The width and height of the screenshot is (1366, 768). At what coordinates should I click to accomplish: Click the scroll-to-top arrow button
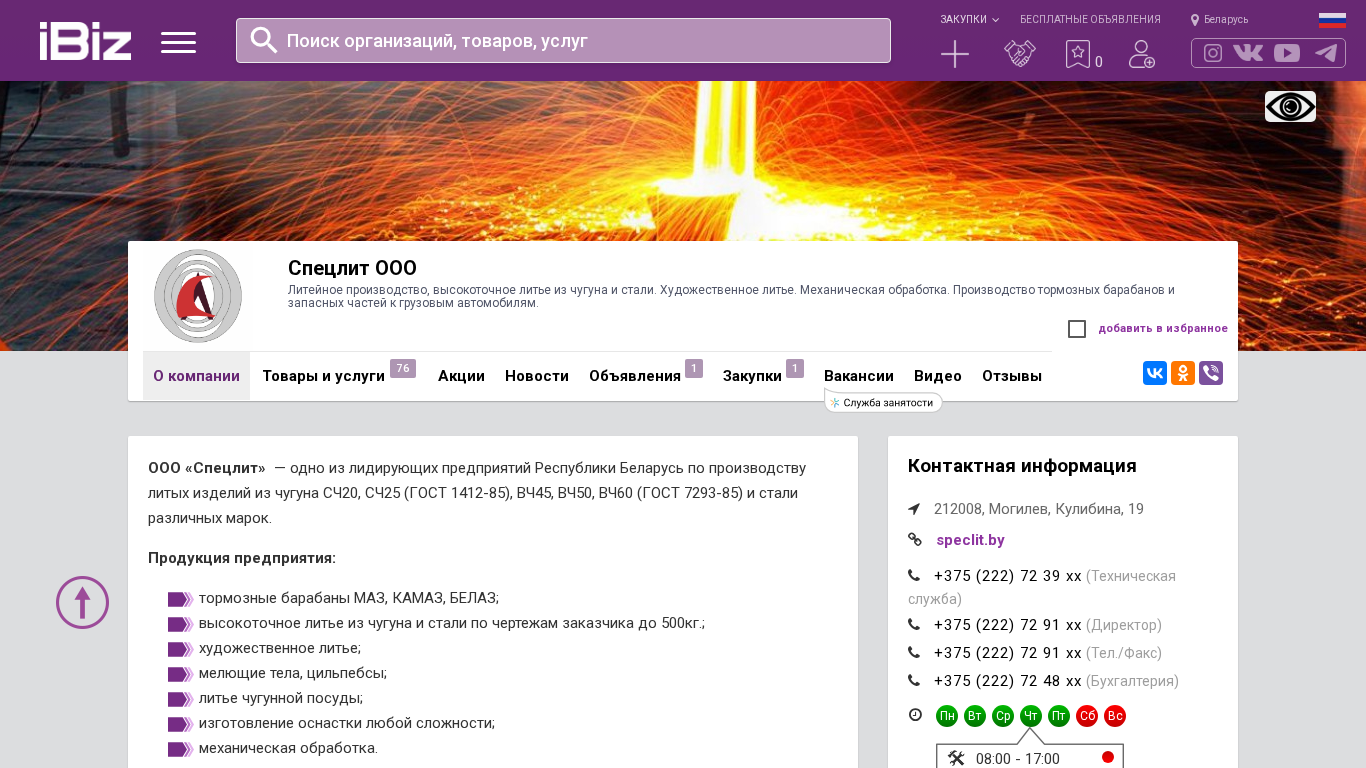pos(82,602)
